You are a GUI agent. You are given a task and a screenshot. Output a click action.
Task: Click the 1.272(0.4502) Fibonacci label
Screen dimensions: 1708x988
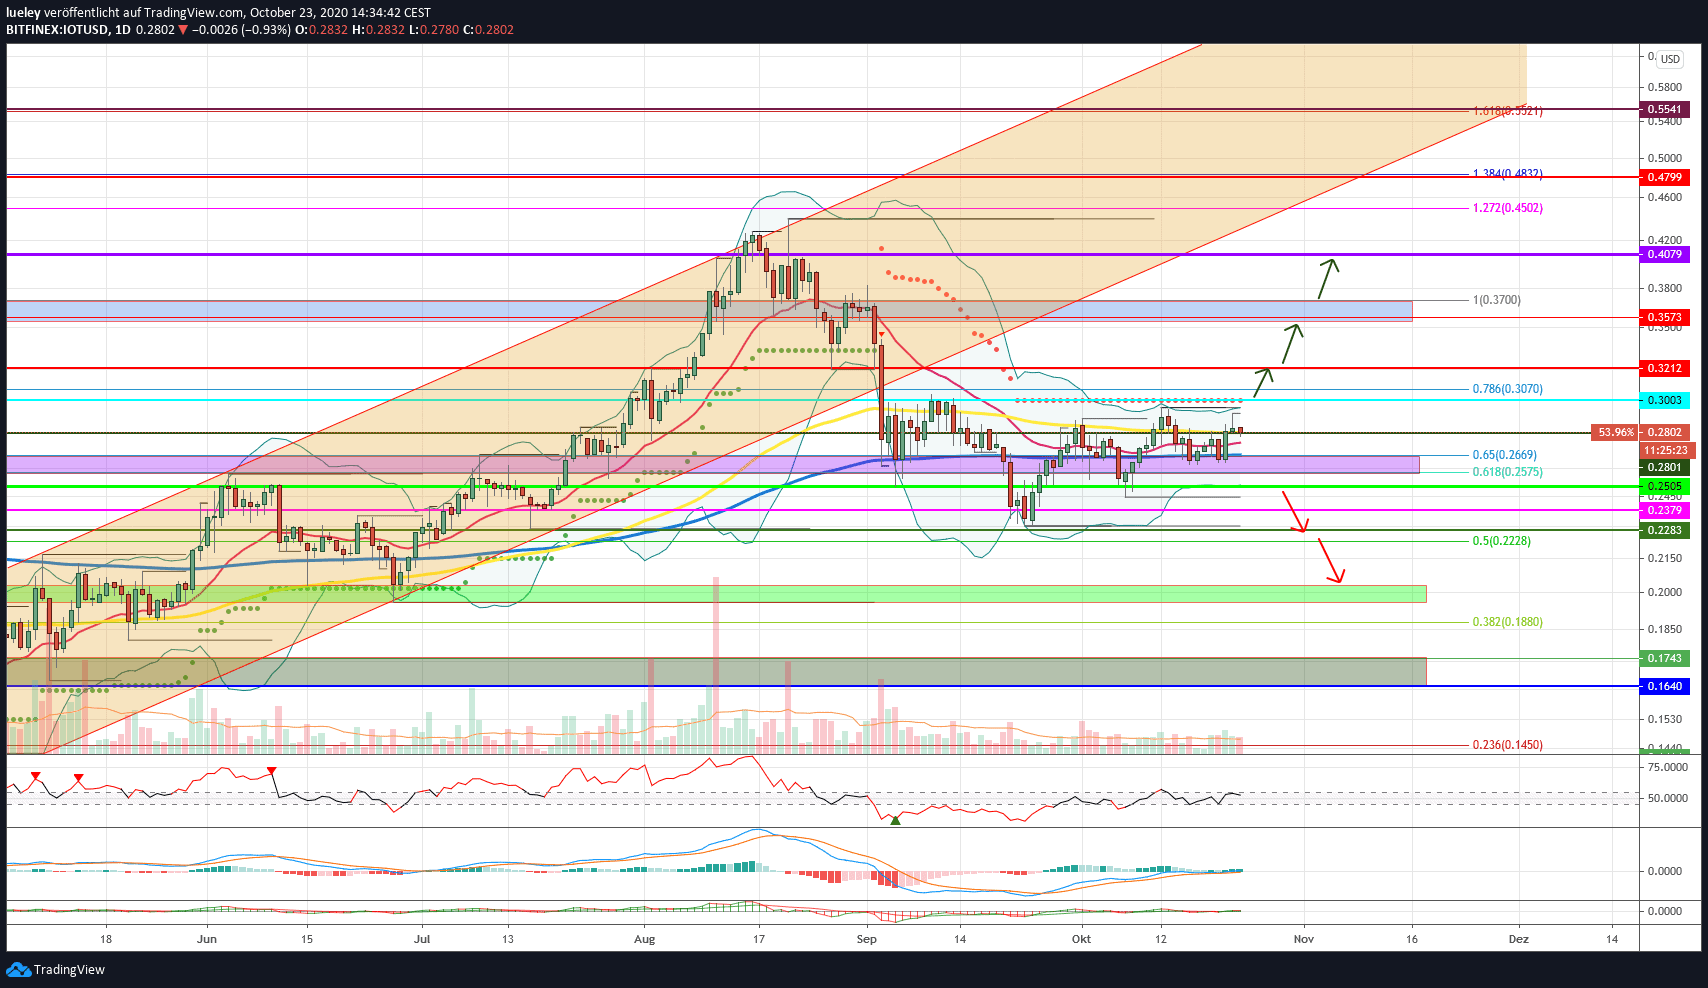(x=1507, y=208)
